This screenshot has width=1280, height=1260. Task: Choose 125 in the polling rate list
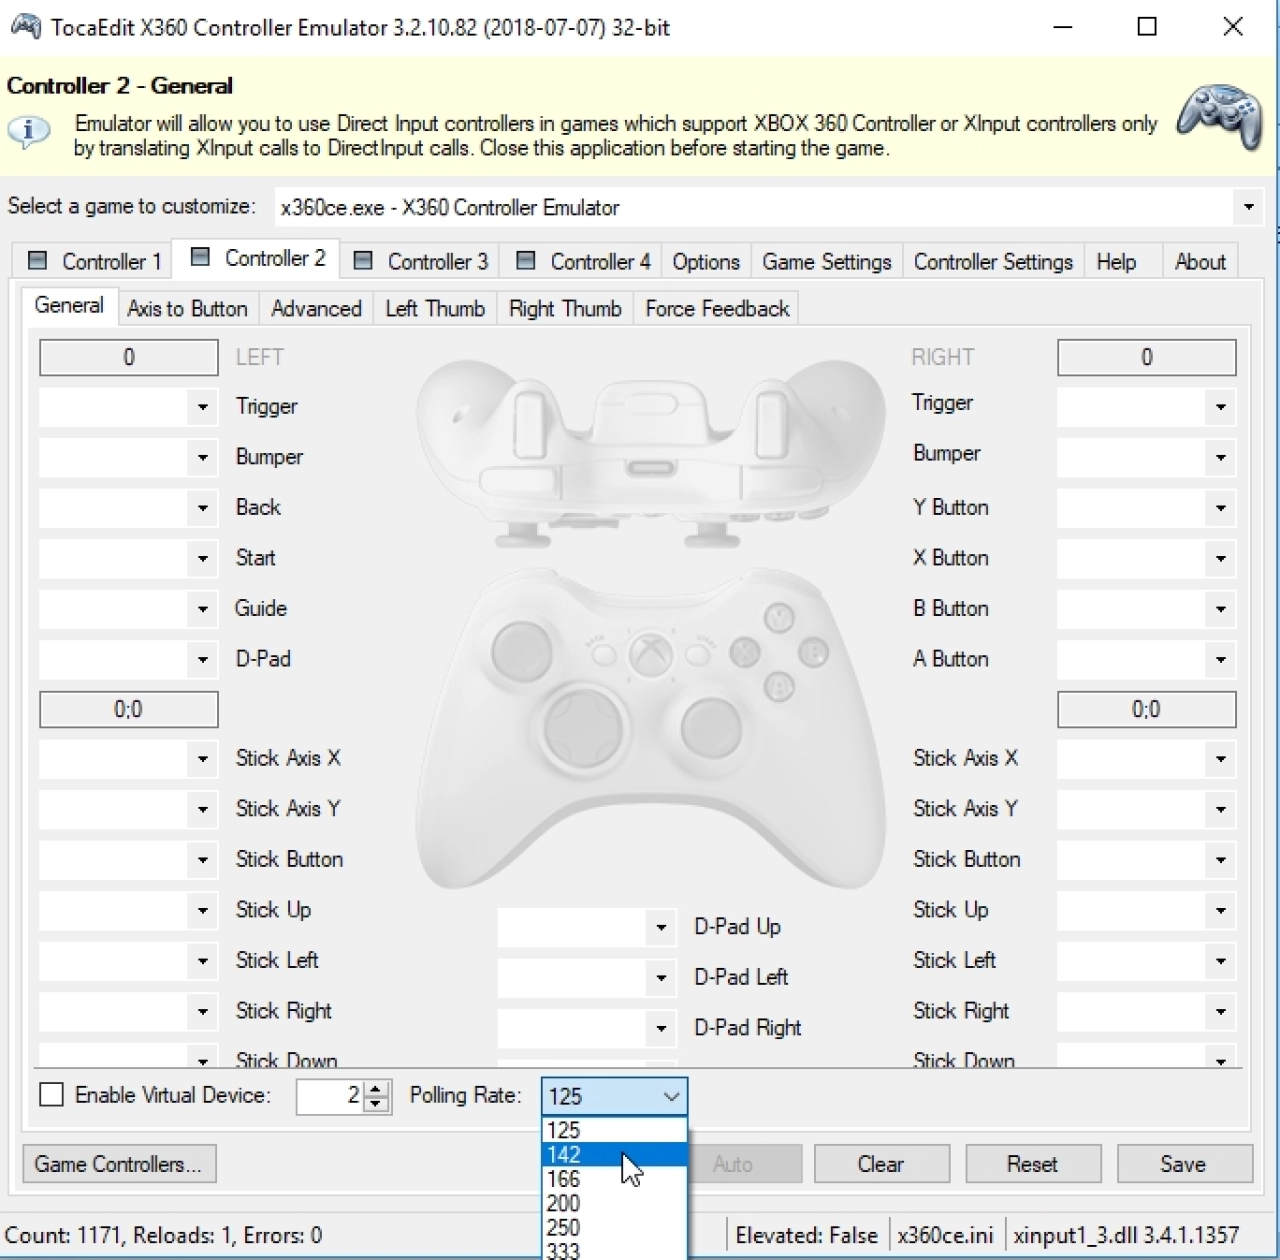click(614, 1130)
